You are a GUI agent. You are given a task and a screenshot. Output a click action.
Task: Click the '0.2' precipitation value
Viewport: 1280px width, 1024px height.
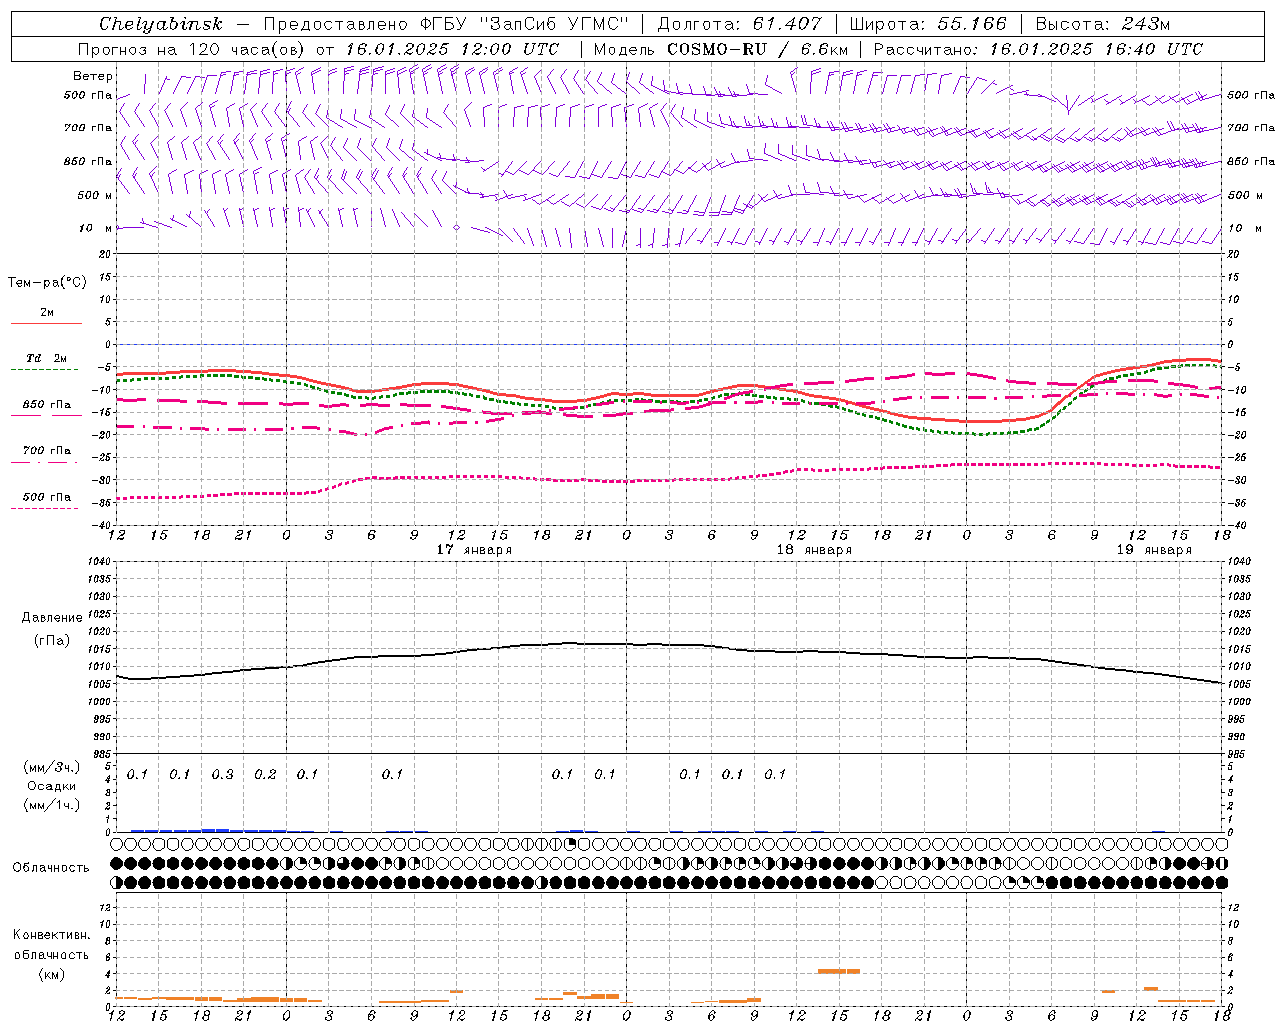[265, 775]
